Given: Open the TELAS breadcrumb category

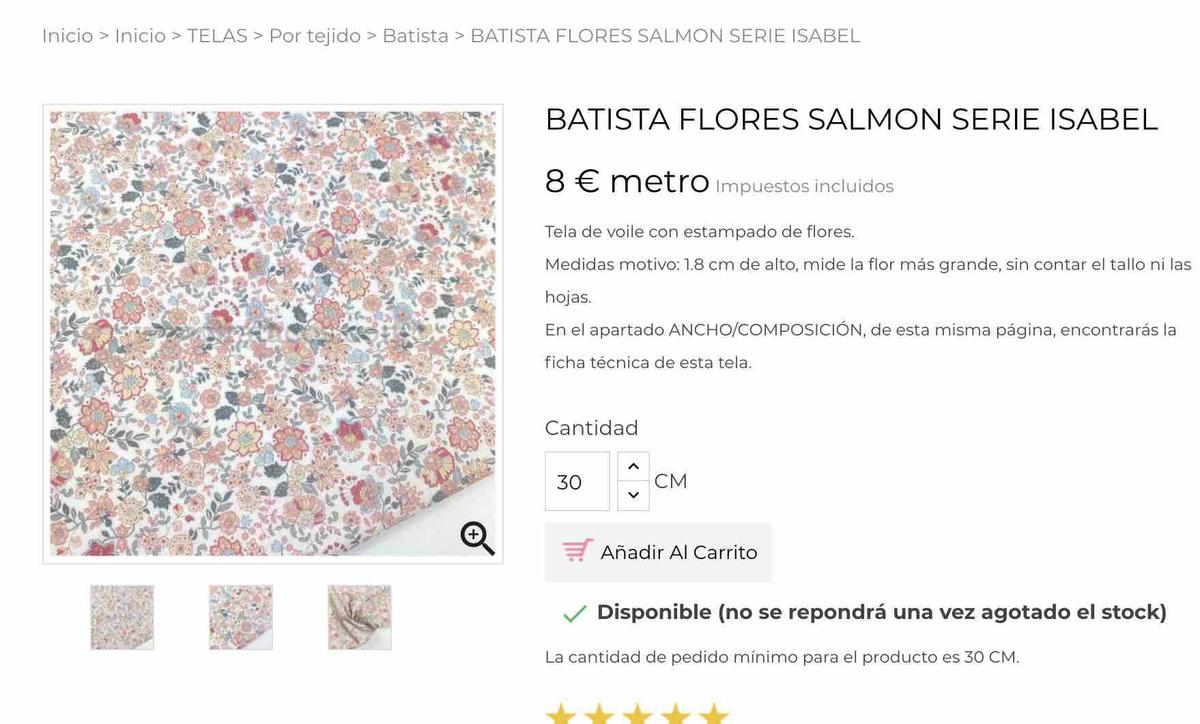Looking at the screenshot, I should coord(217,36).
